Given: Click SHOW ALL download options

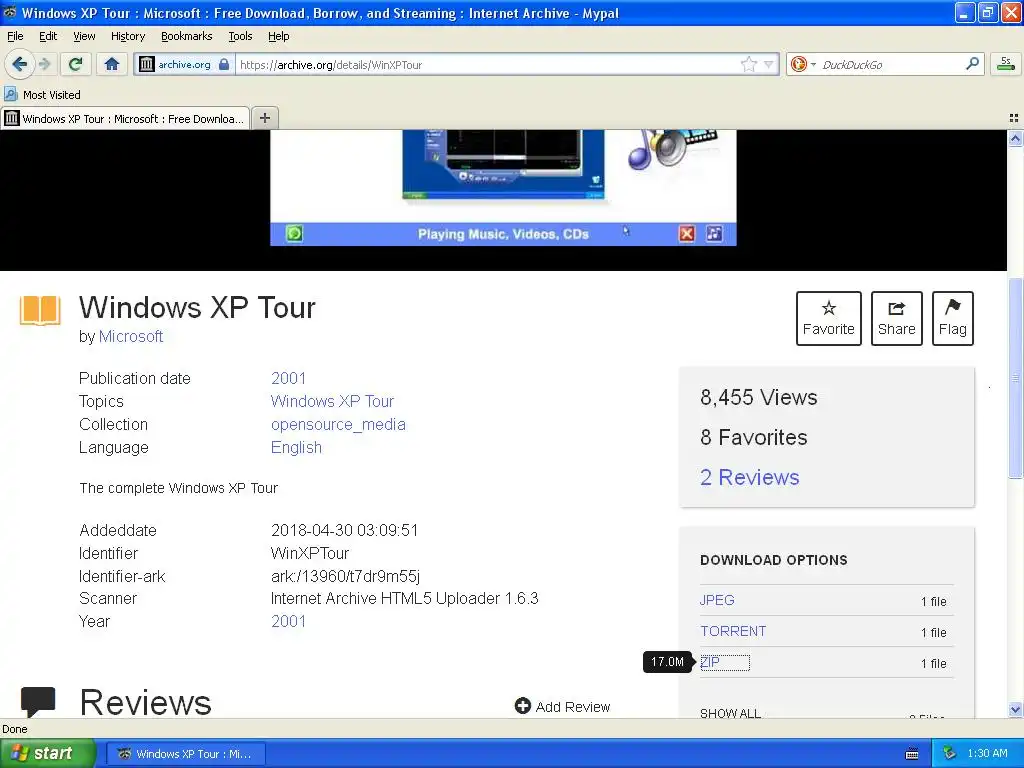Looking at the screenshot, I should [730, 712].
